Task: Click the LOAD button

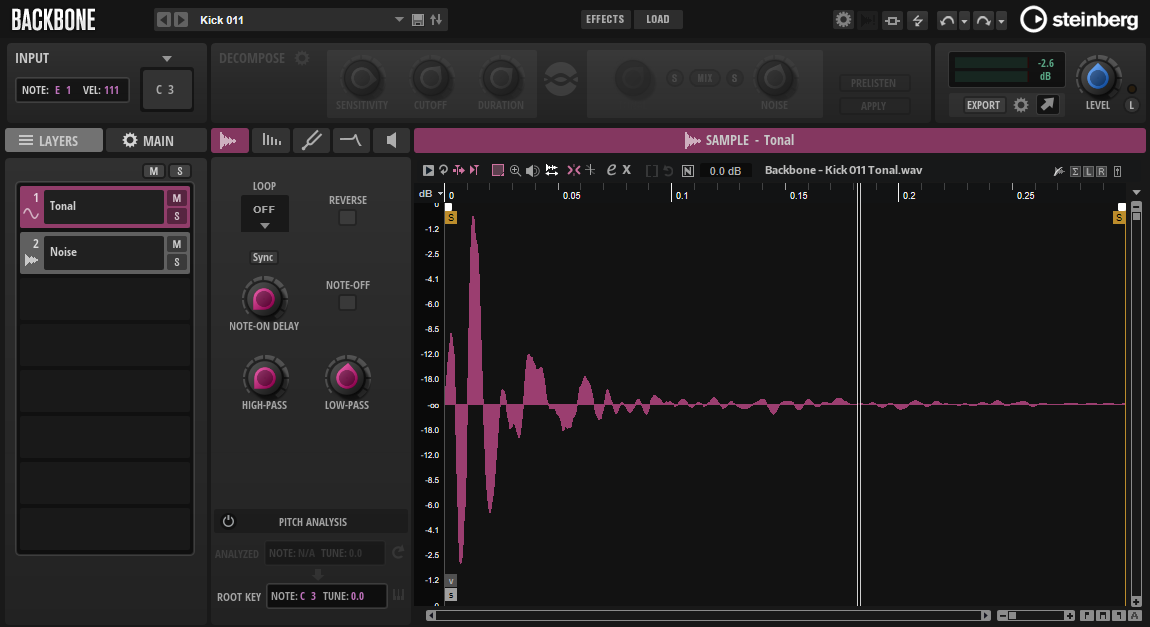Action: pyautogui.click(x=658, y=19)
